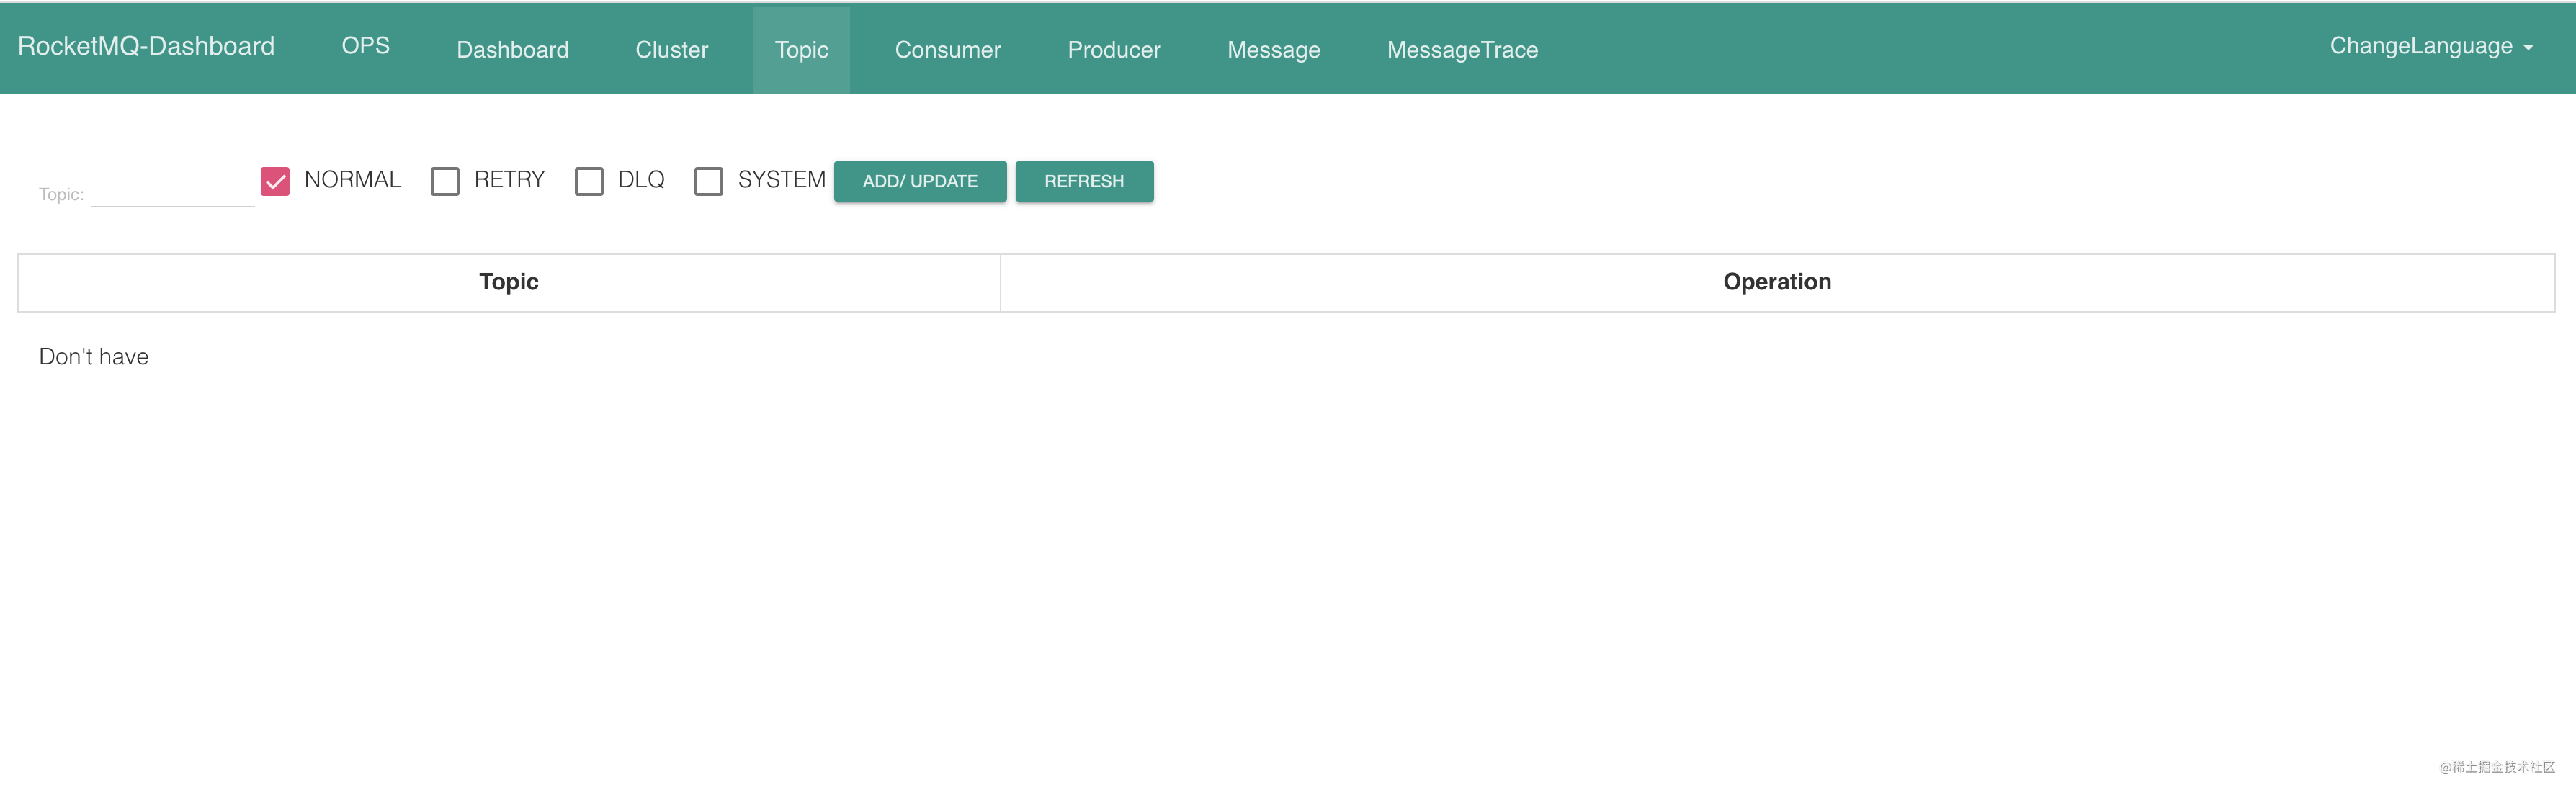Screen dimensions: 2576x795
Task: Click the ADD/ UPDATE button
Action: [920, 181]
